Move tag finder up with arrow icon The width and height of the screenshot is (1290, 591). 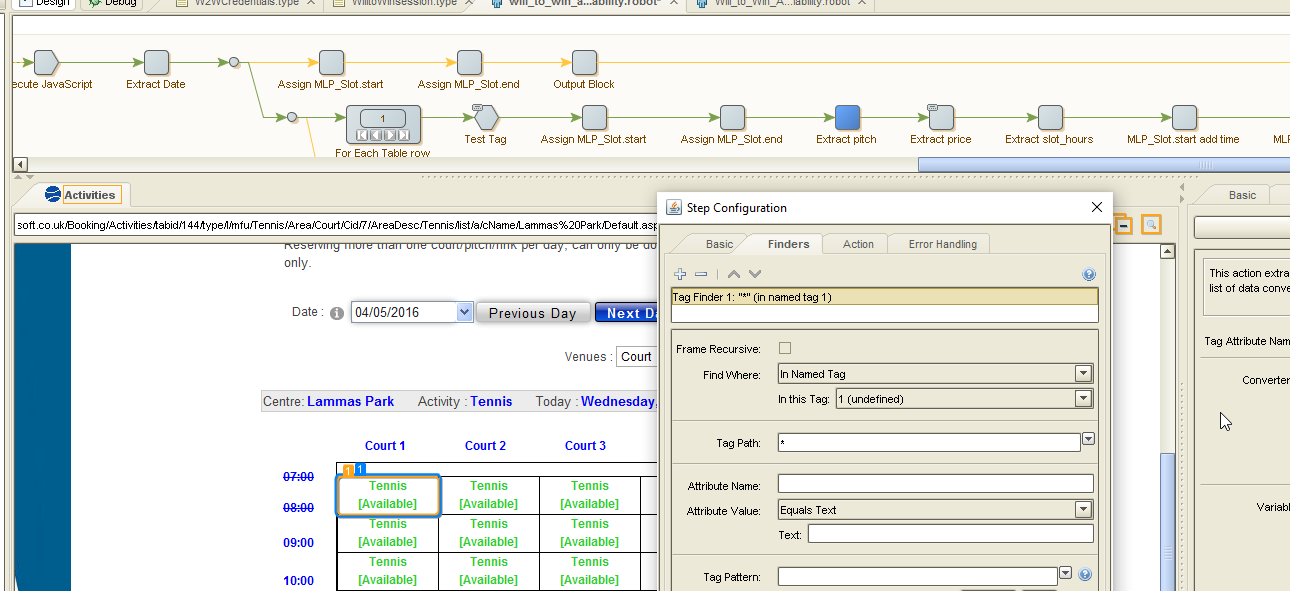point(734,274)
